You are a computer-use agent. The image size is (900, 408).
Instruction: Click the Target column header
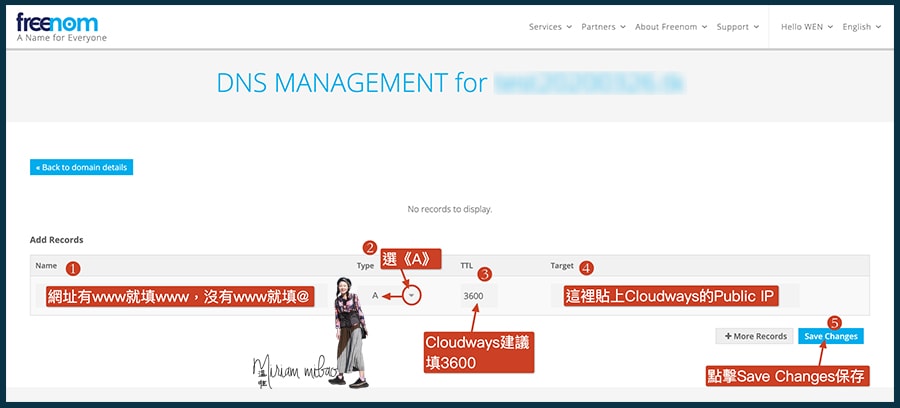562,266
